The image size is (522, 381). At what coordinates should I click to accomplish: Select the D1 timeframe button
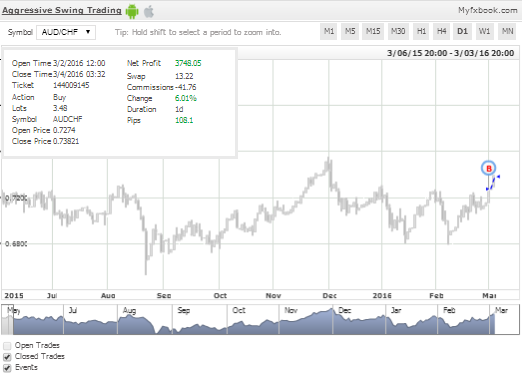point(462,32)
